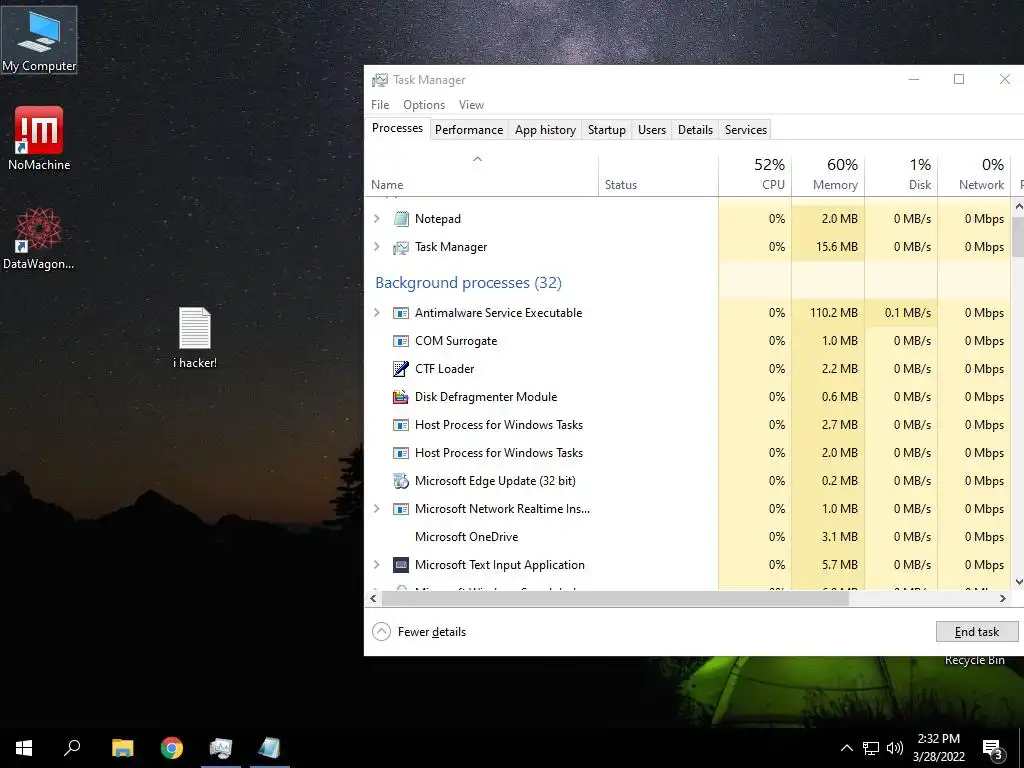Switch to the Users tab

[x=652, y=130]
